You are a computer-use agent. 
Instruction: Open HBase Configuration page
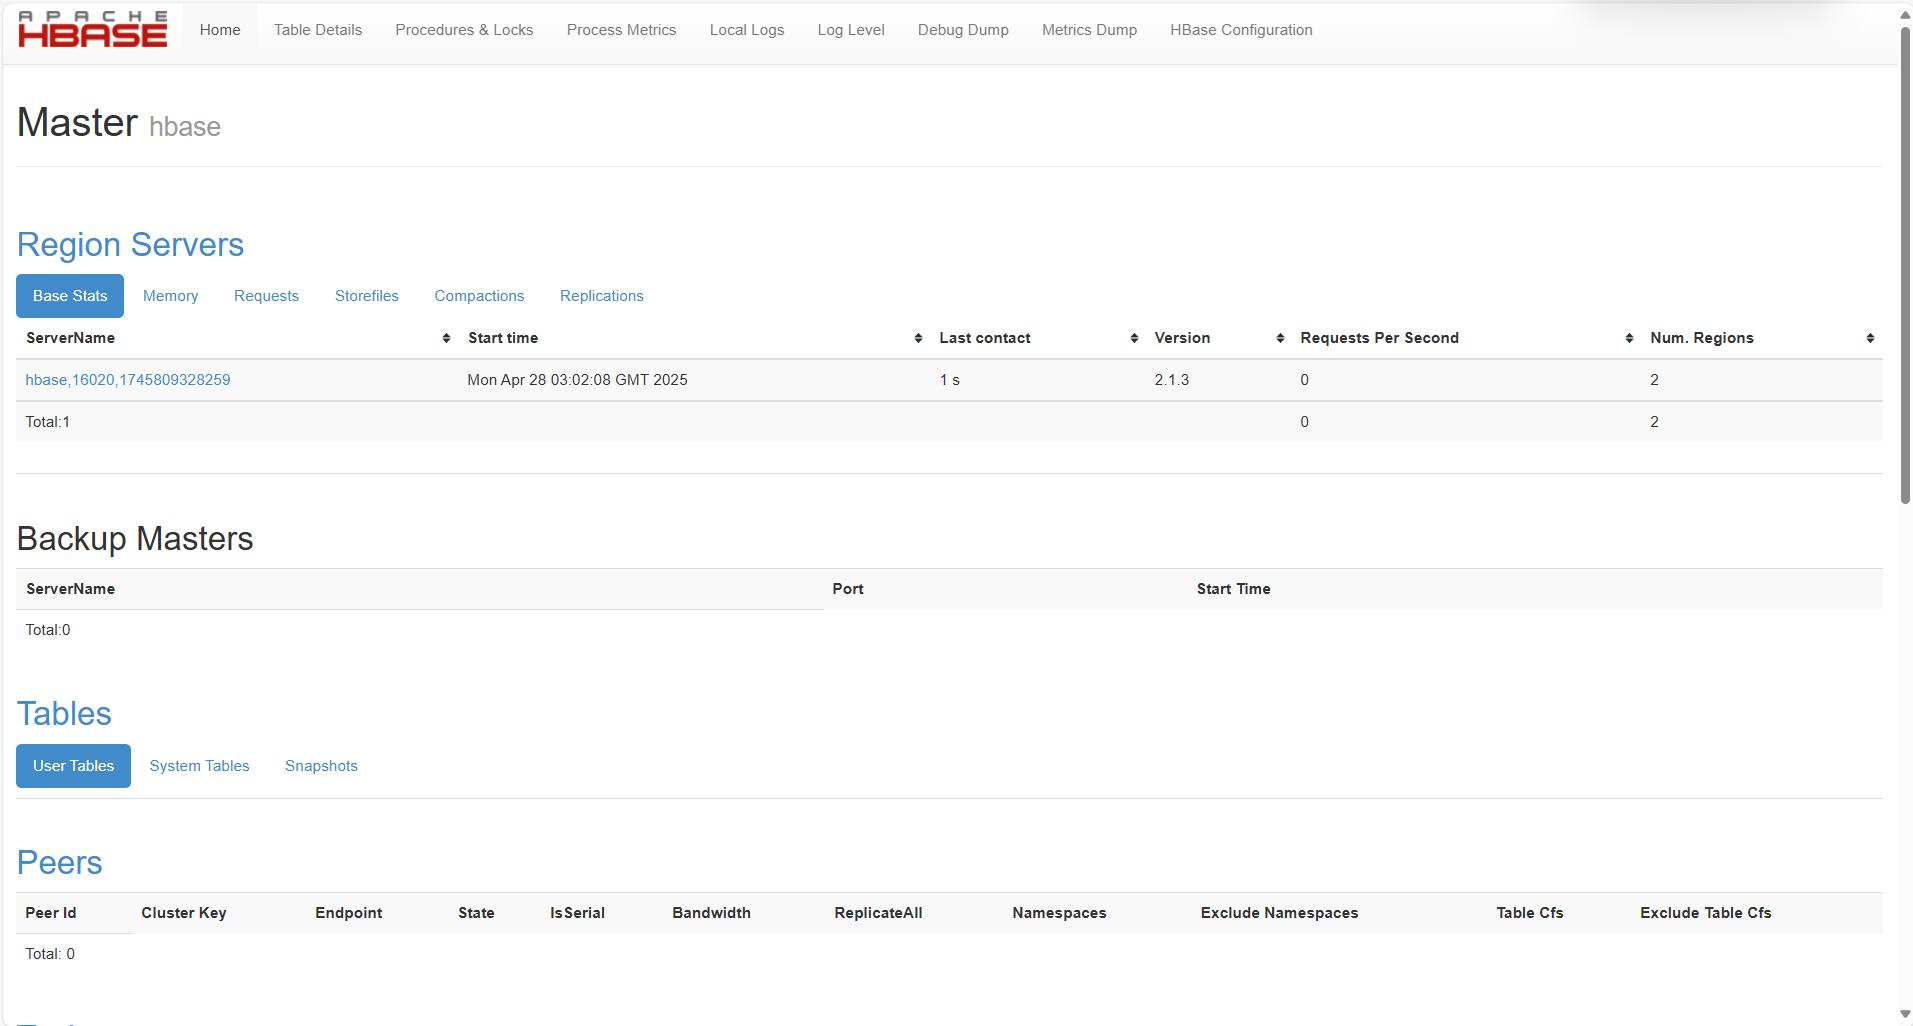click(1241, 30)
